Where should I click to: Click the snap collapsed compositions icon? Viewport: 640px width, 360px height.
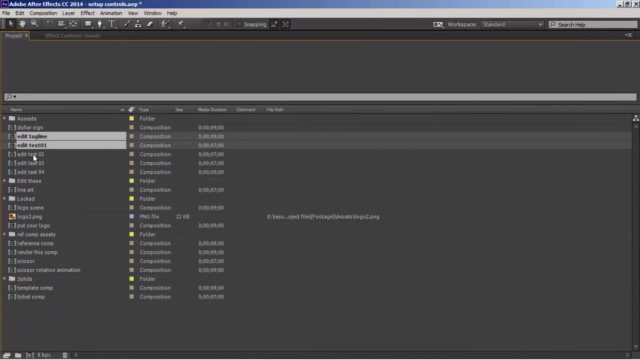coord(286,24)
